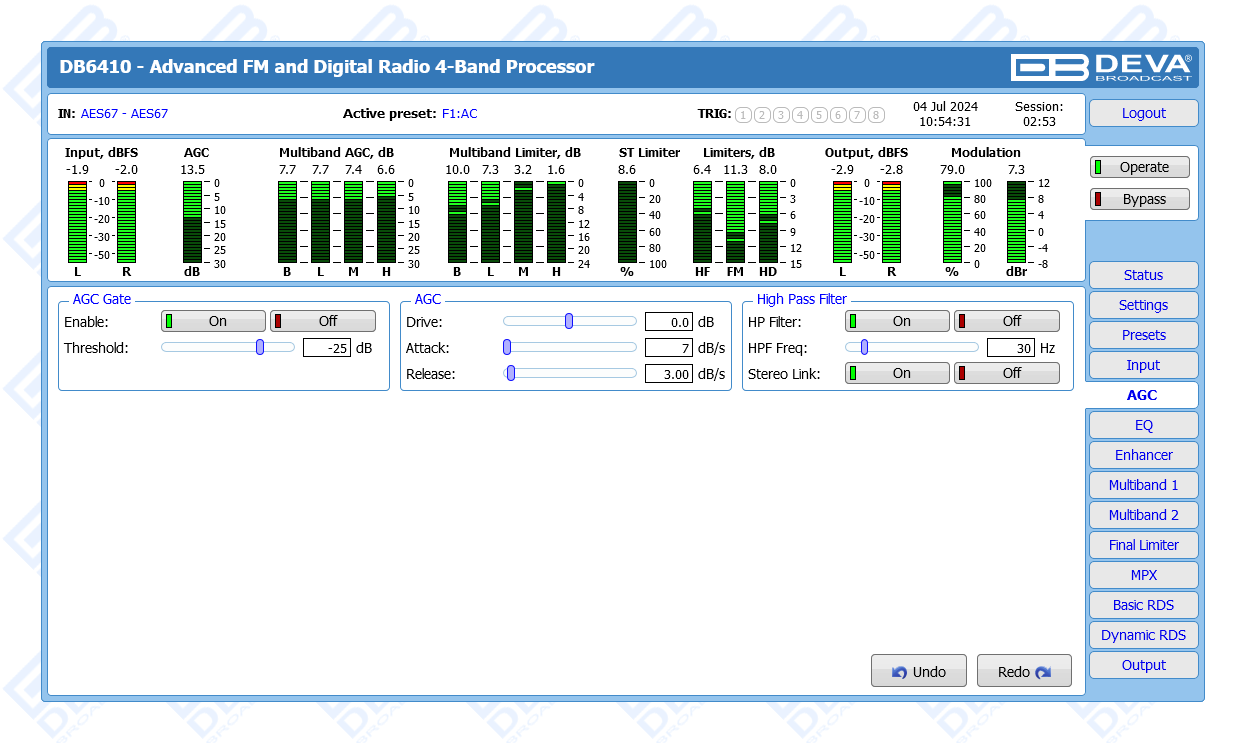This screenshot has height=743, width=1246.
Task: Click the DEVA Broadcast logo
Action: coord(1101,67)
